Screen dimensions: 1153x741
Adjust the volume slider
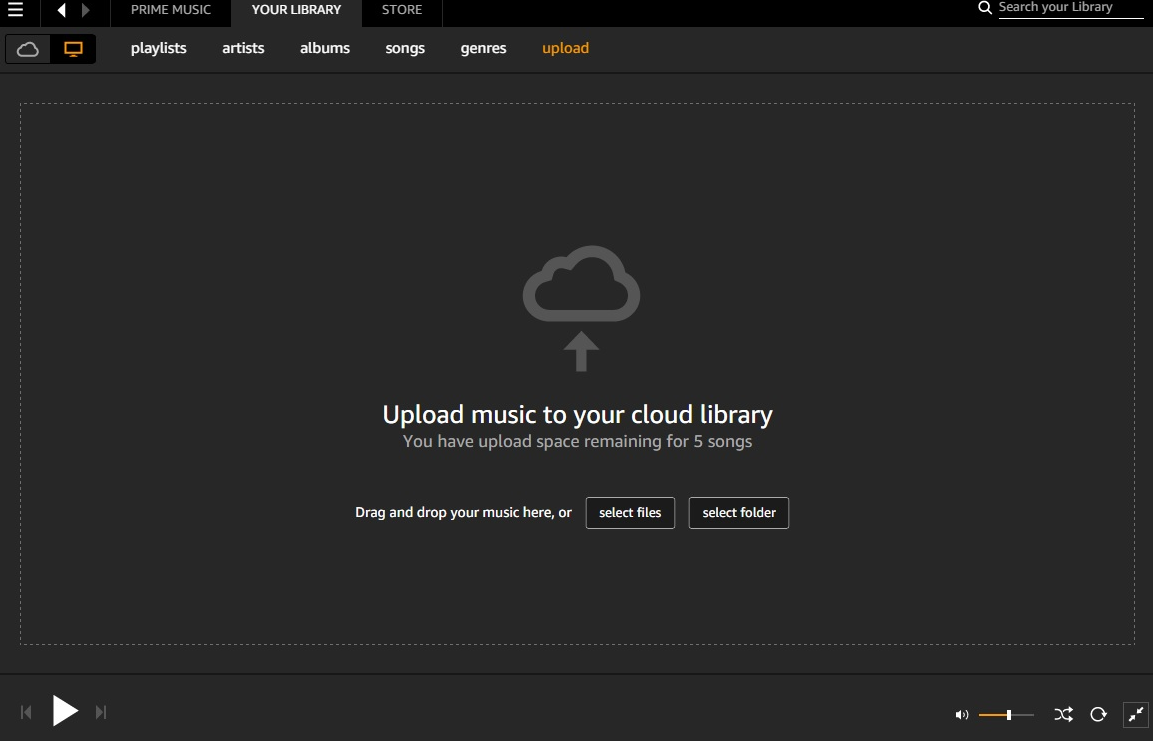point(1006,715)
